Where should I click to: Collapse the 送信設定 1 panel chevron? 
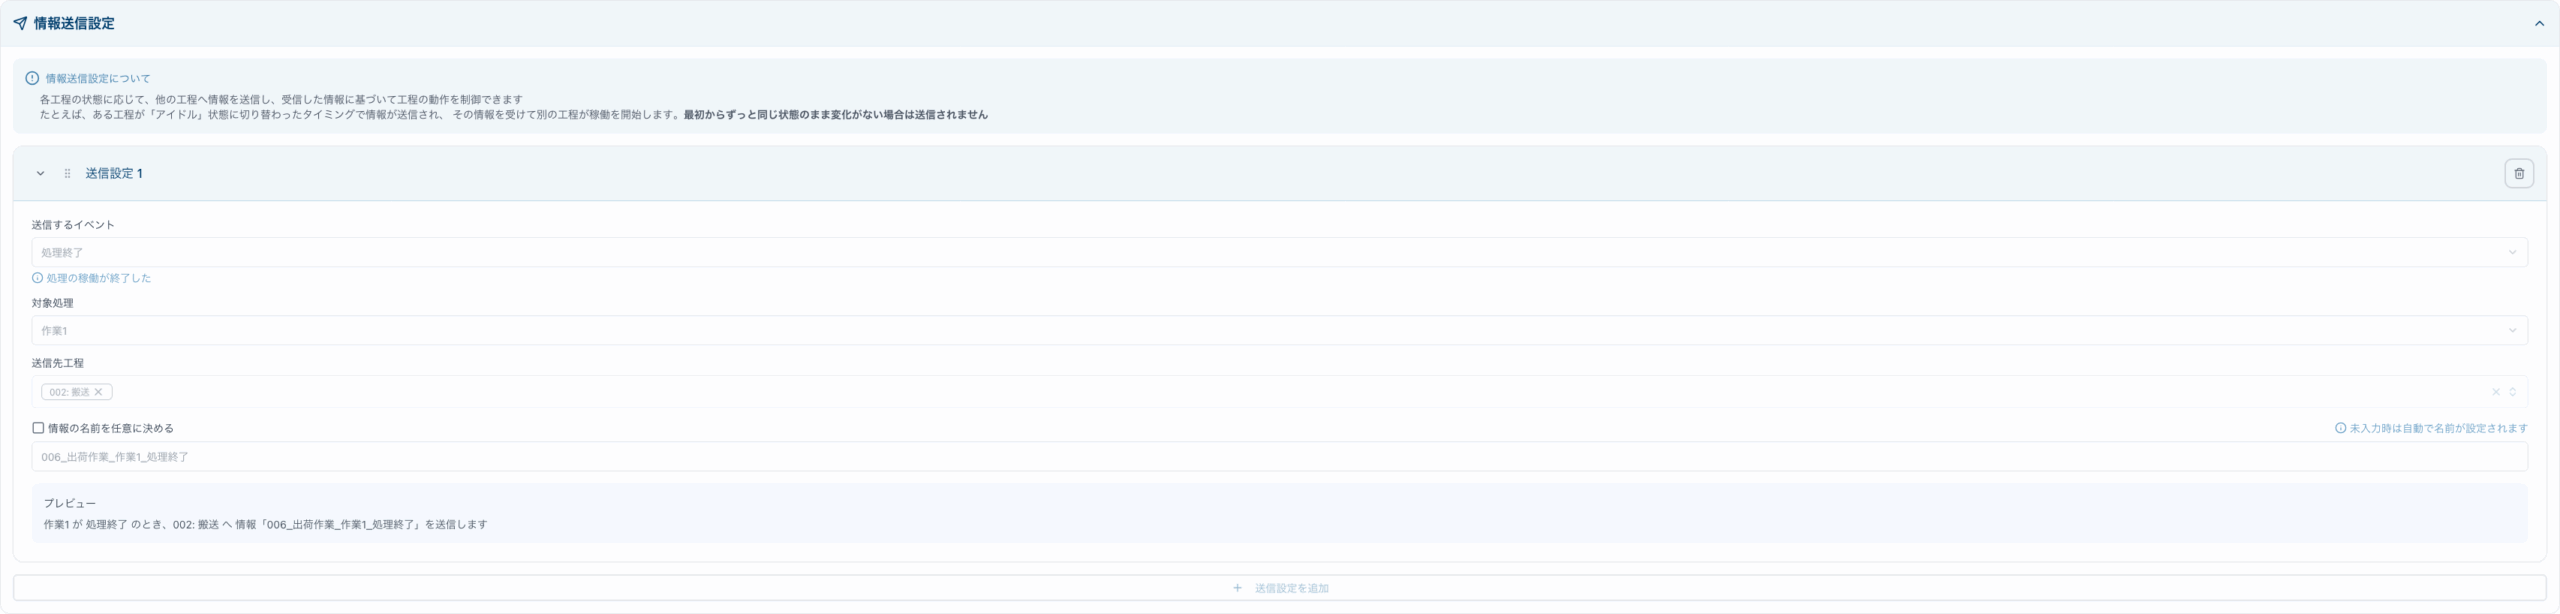click(x=40, y=173)
